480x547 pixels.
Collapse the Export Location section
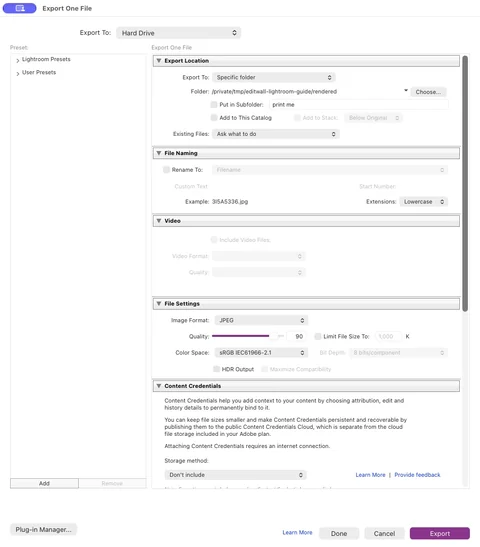pyautogui.click(x=159, y=61)
